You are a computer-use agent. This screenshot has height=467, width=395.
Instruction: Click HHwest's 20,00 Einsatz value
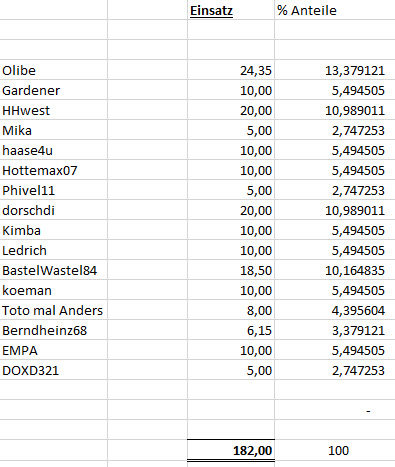tap(231, 110)
